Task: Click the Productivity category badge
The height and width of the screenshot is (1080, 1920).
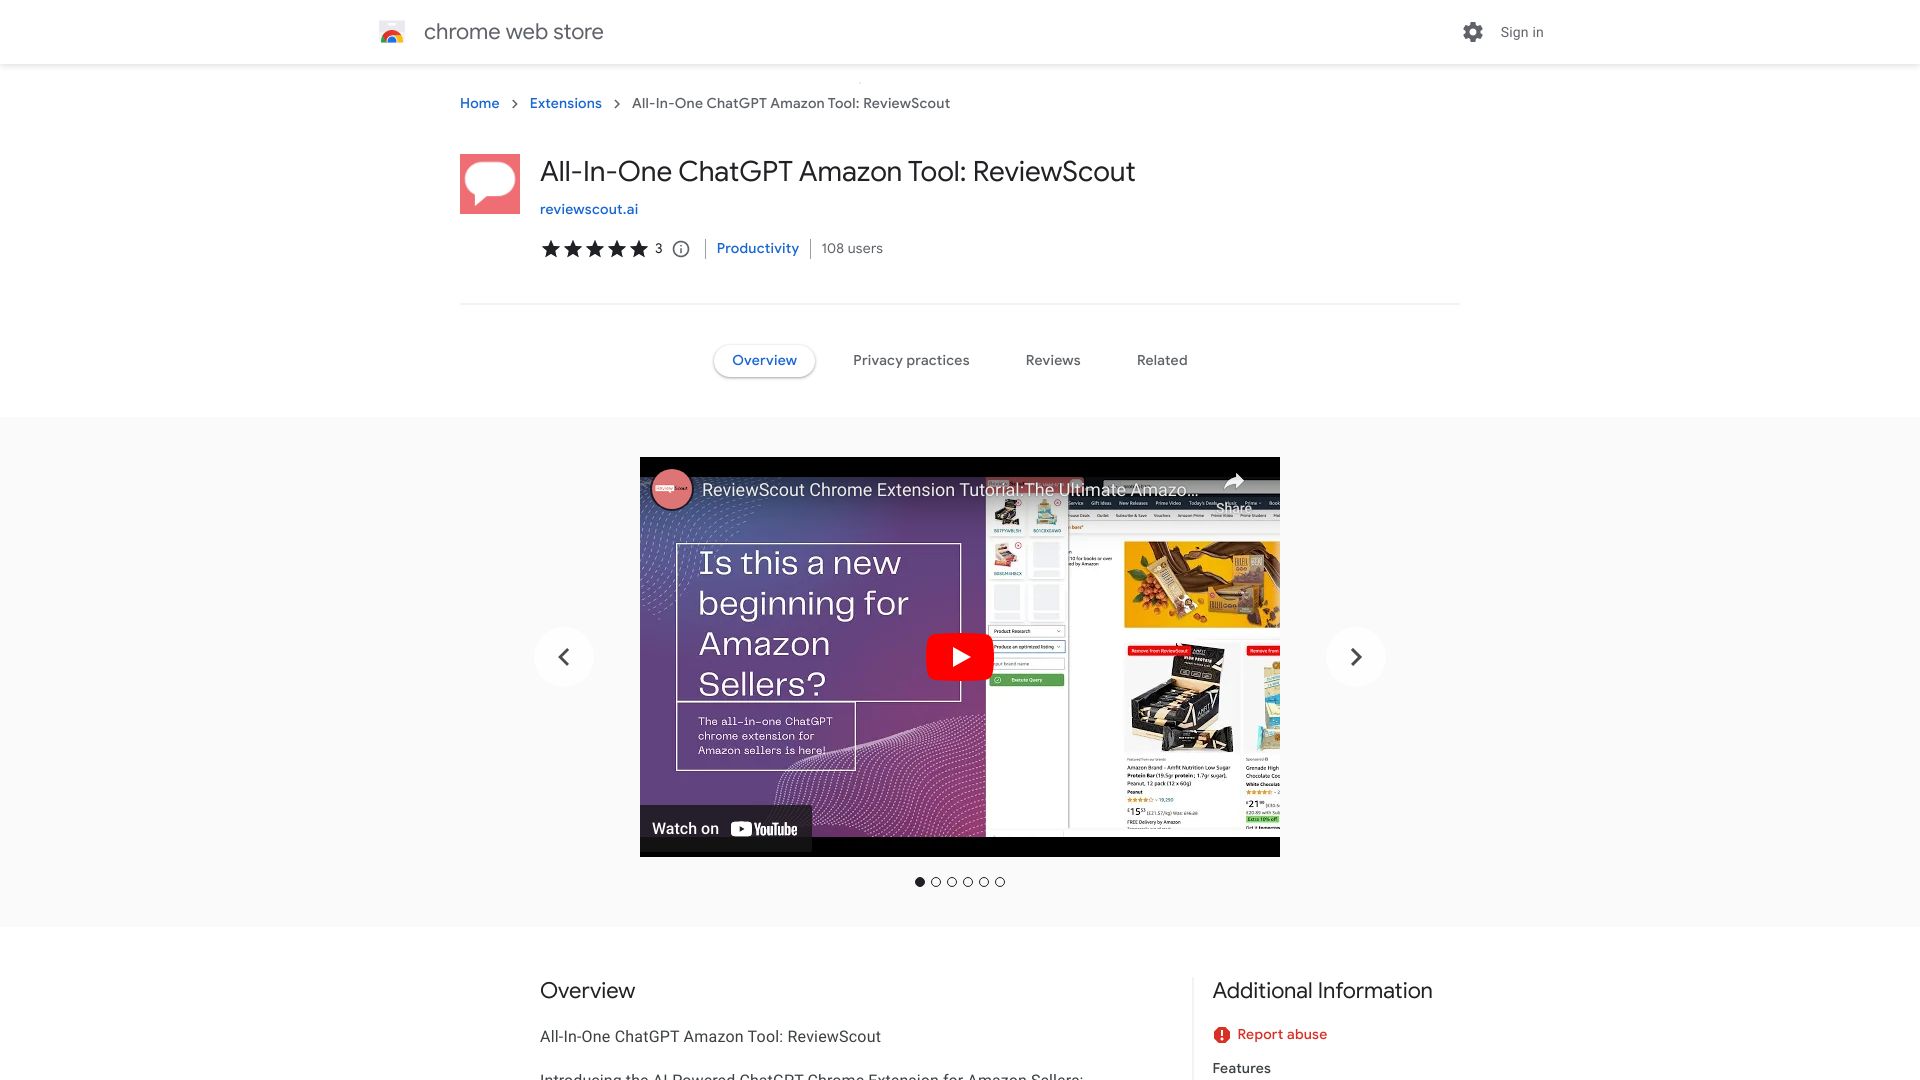Action: click(757, 248)
